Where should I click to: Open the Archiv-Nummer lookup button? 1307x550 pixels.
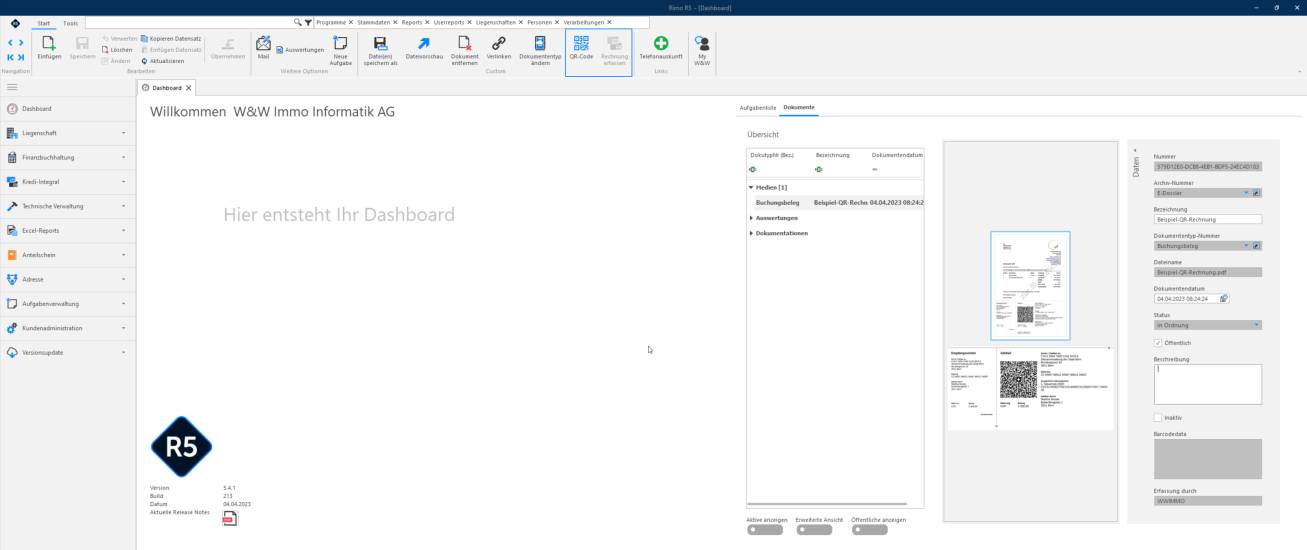click(1257, 192)
